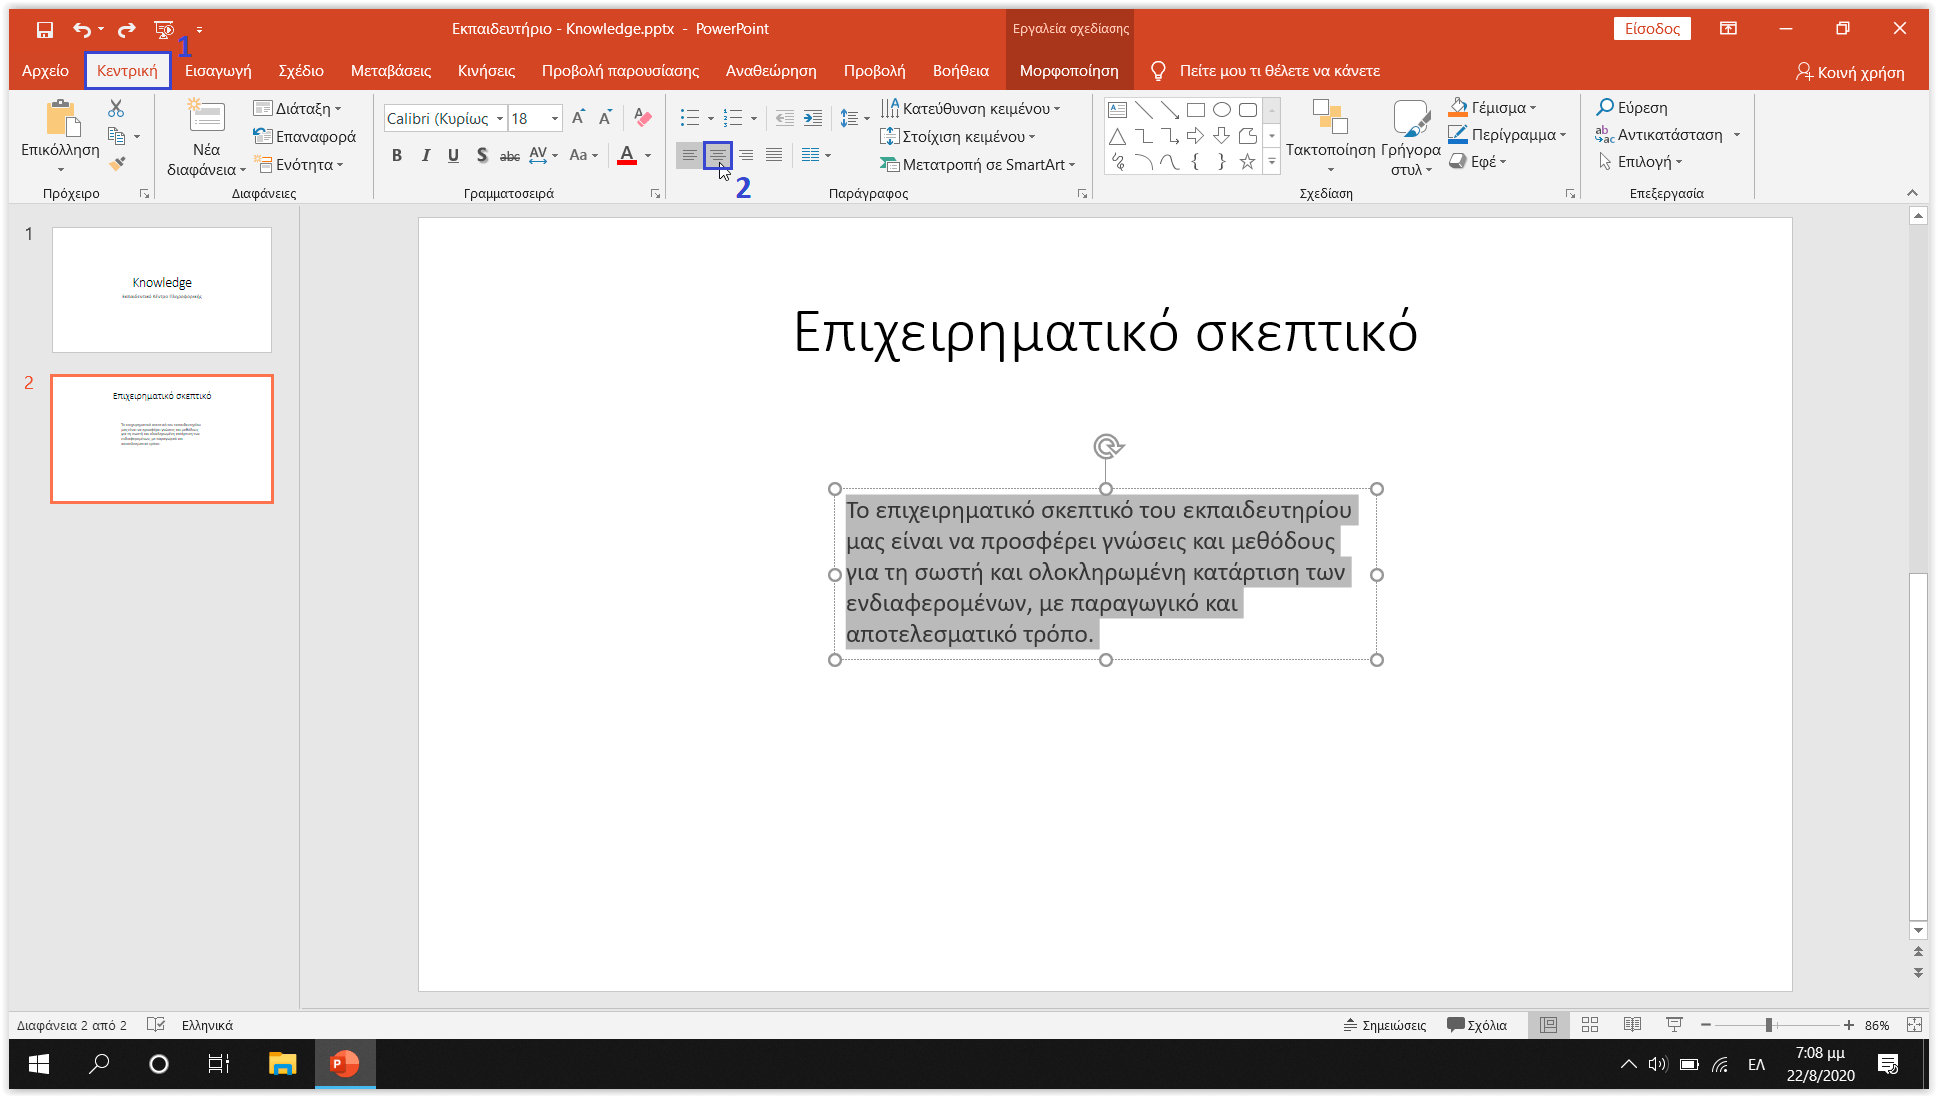Viewport: 1937px width, 1097px height.
Task: Select slide 1 Knowledge thumbnail
Action: click(x=162, y=290)
